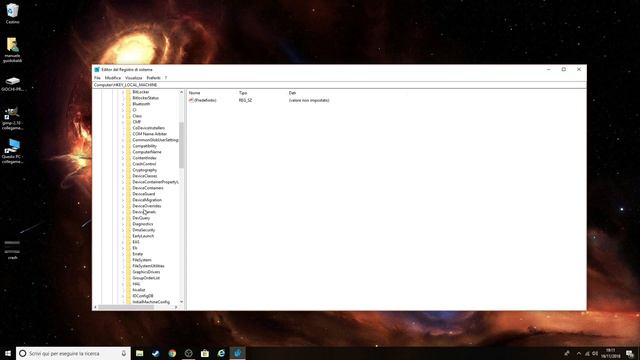Viewport: 640px width, 360px height.
Task: Click the microphone icon in the search box
Action: pyautogui.click(x=124, y=353)
